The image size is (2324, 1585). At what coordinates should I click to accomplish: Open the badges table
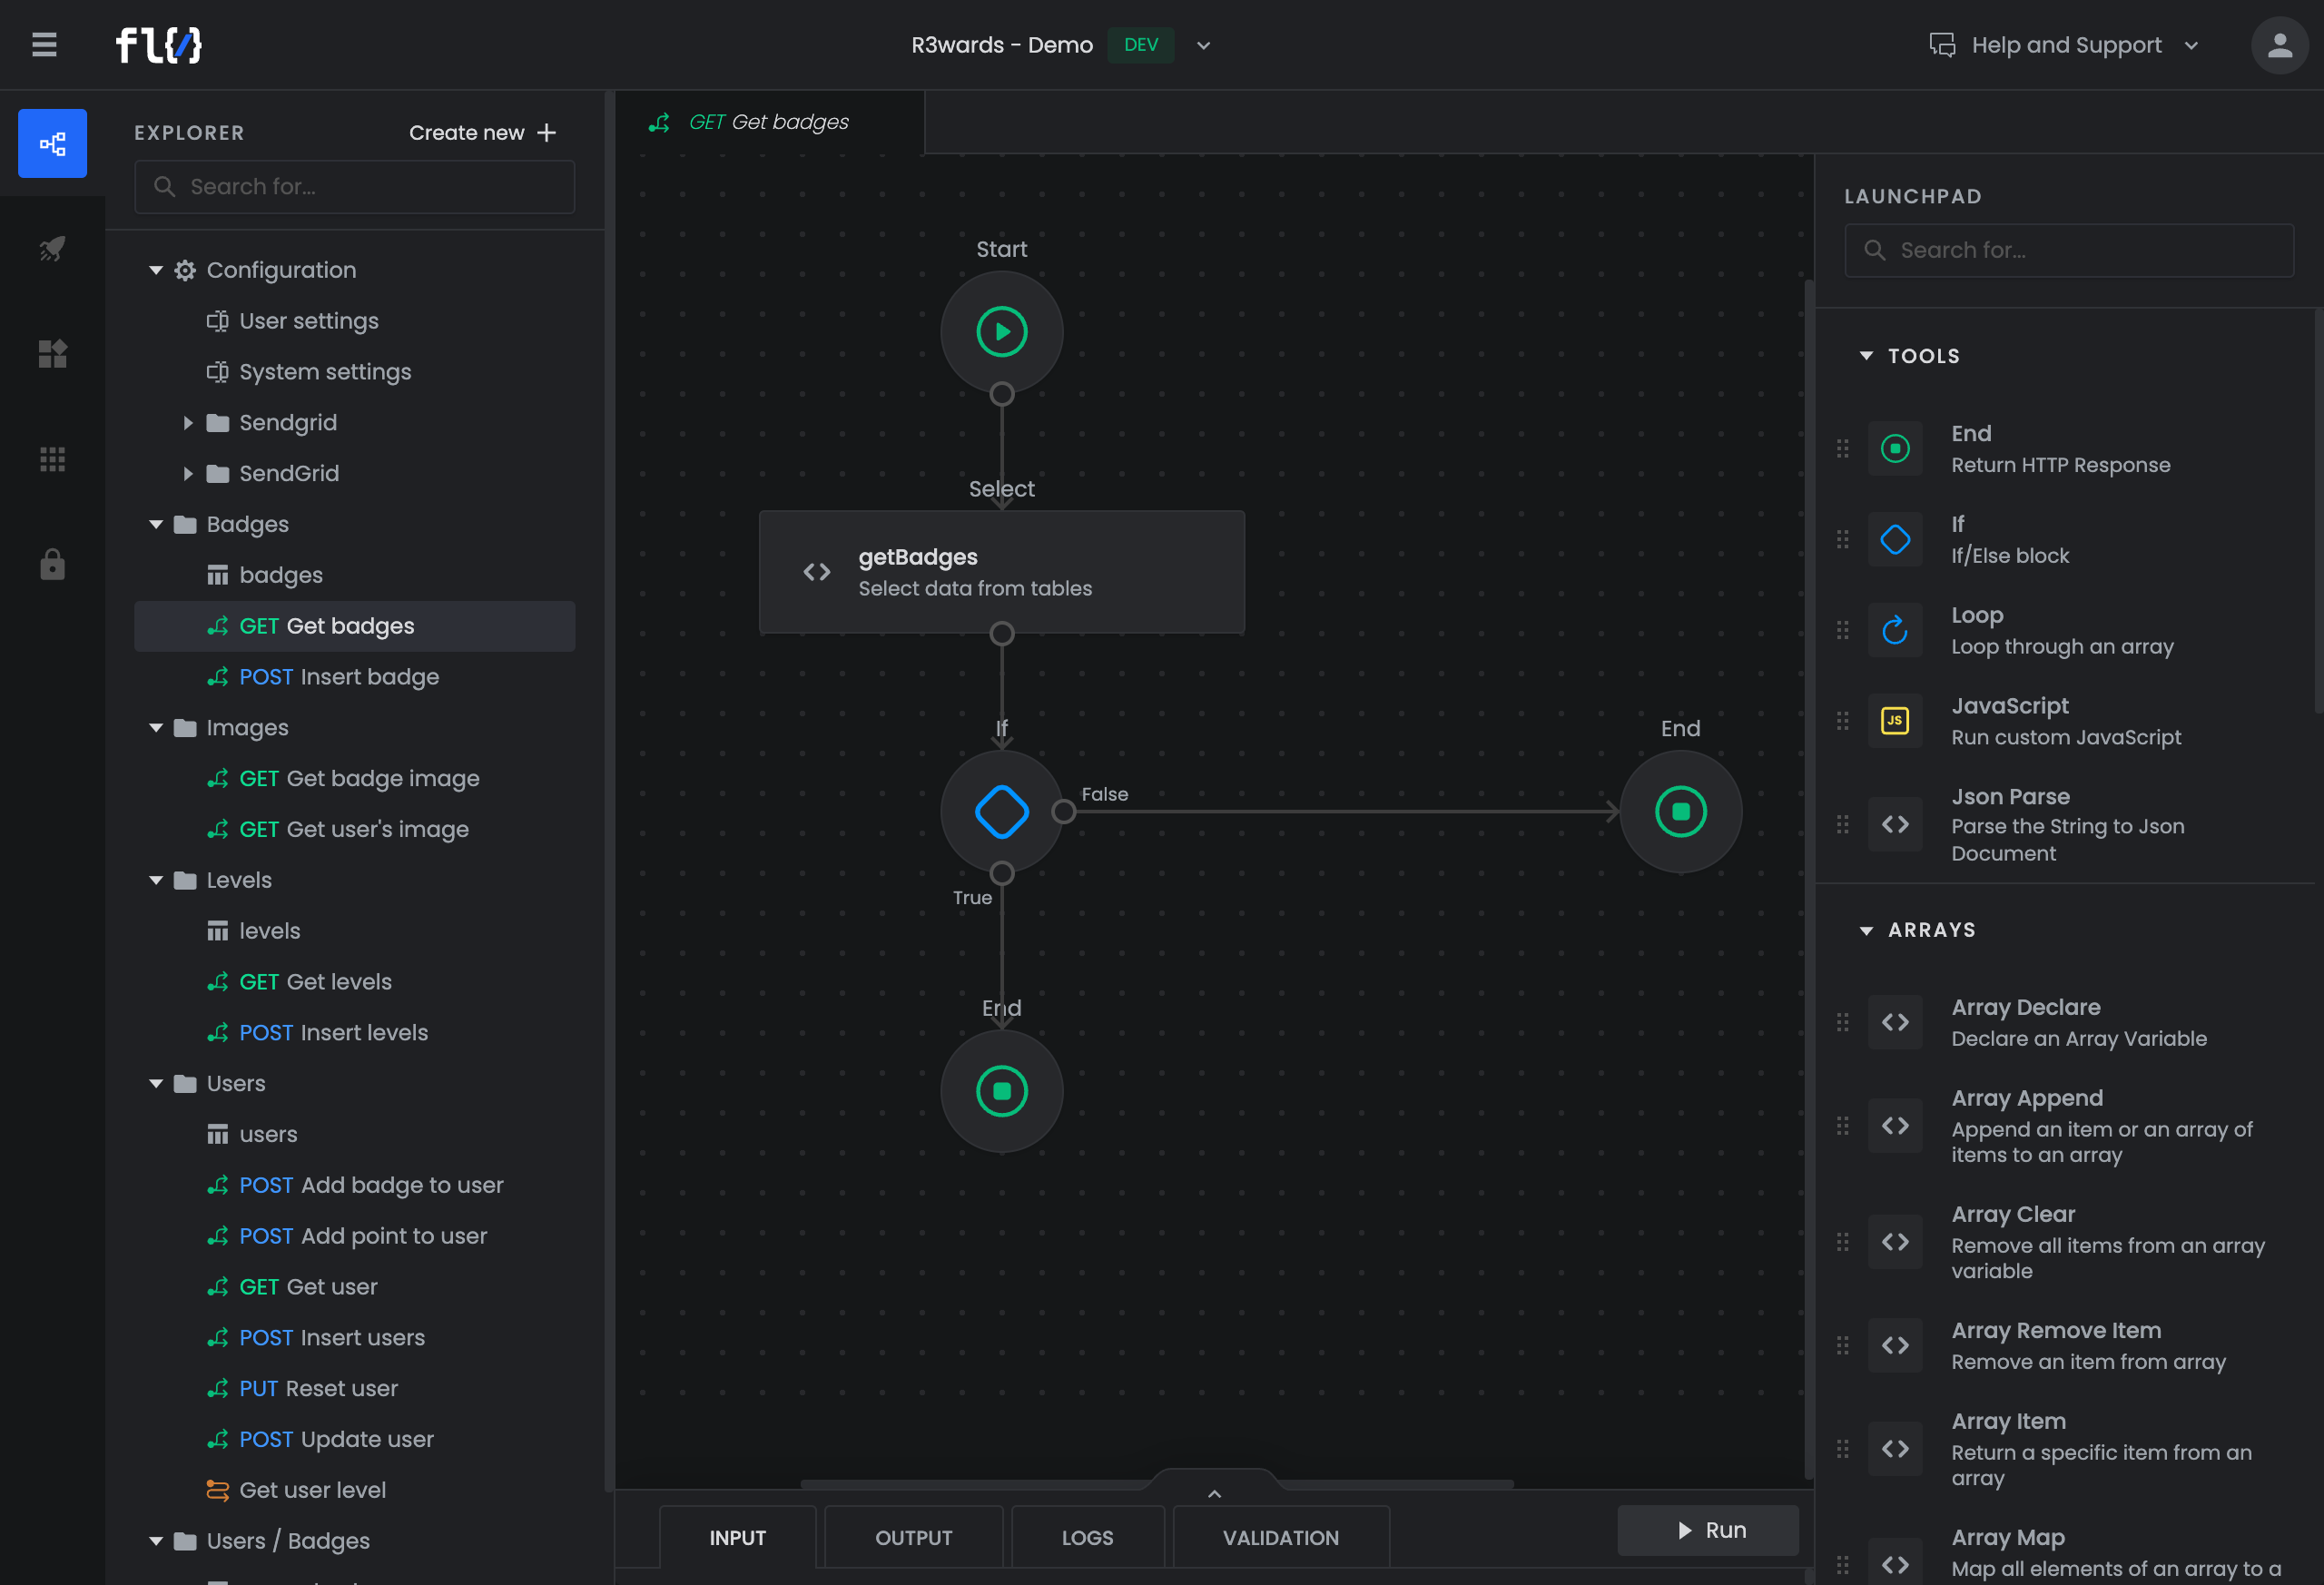click(281, 575)
